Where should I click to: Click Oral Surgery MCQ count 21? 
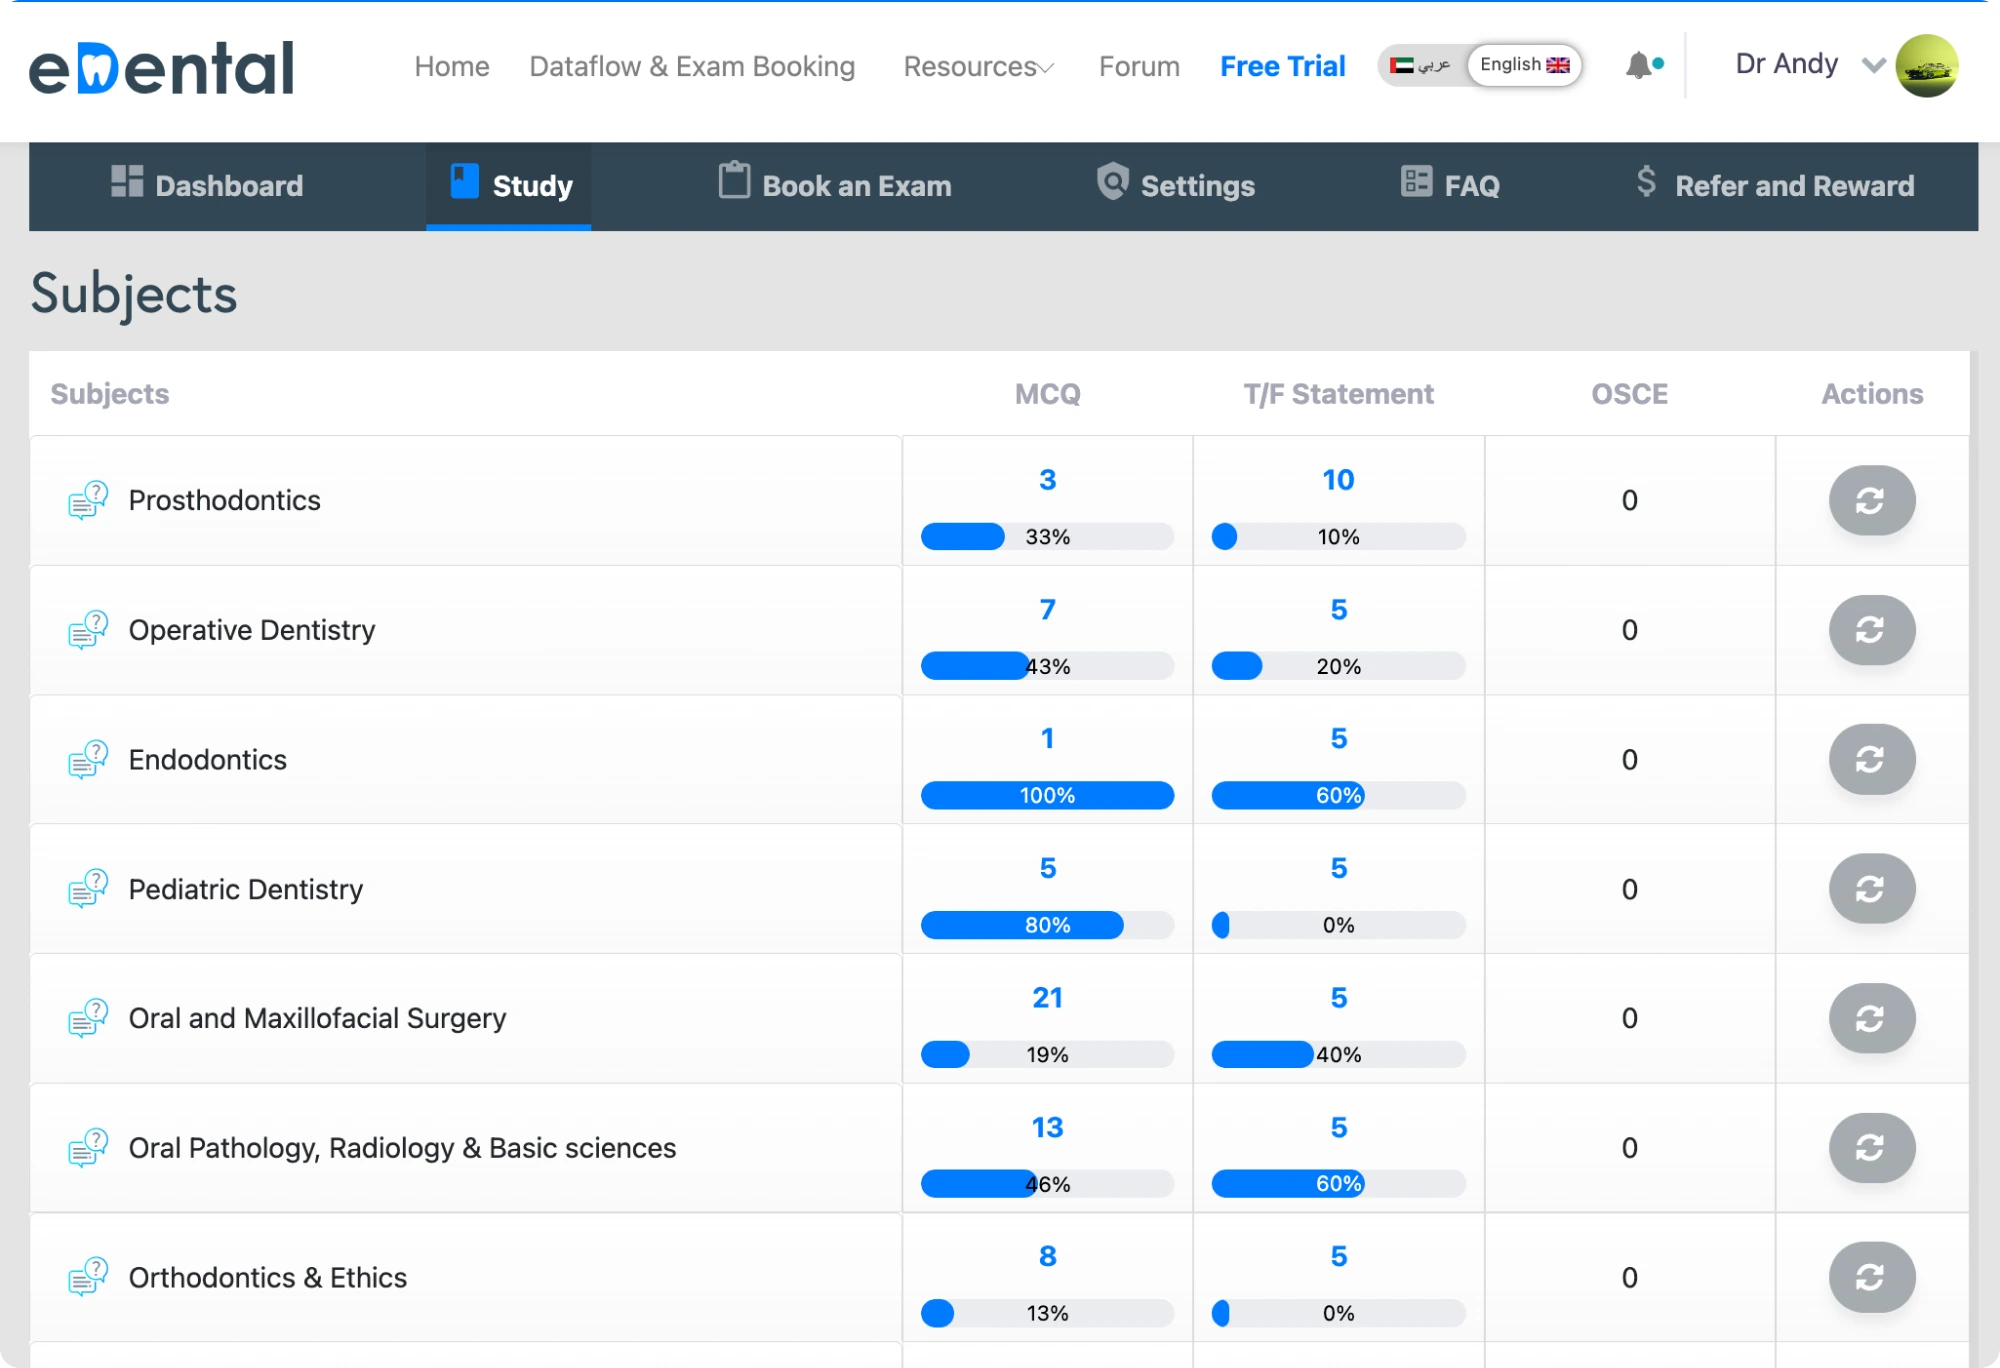pyautogui.click(x=1047, y=997)
